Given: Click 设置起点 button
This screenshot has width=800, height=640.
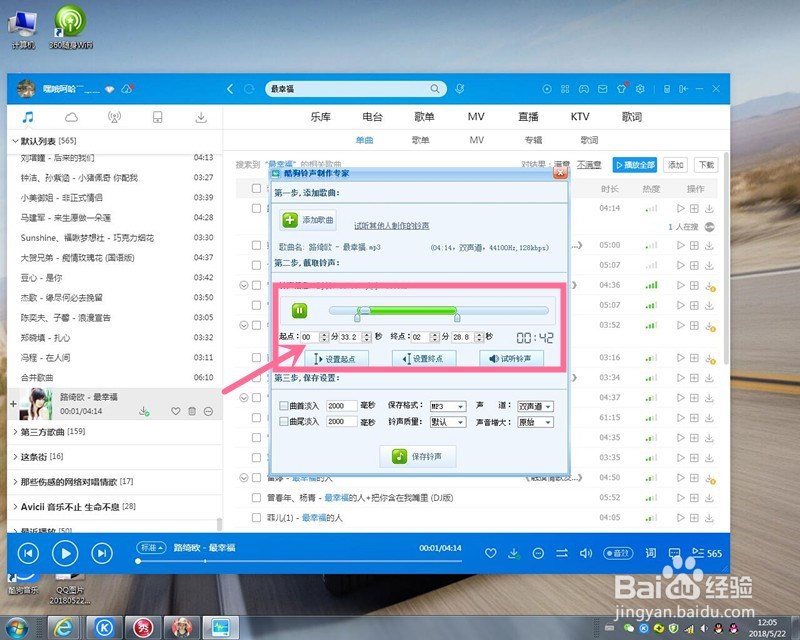Looking at the screenshot, I should (x=336, y=359).
